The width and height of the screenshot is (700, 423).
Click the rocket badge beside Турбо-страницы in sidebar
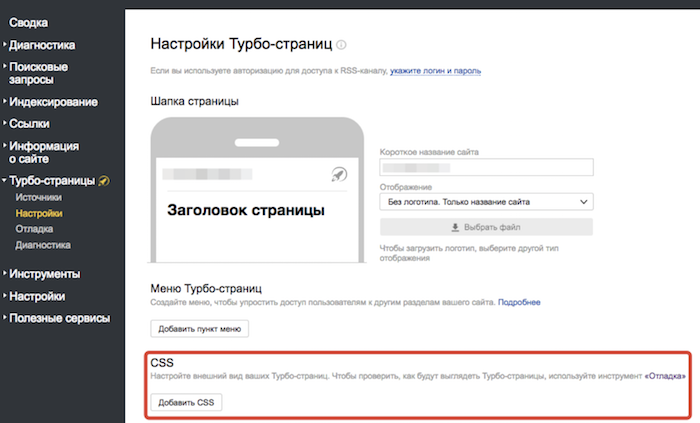coord(104,181)
